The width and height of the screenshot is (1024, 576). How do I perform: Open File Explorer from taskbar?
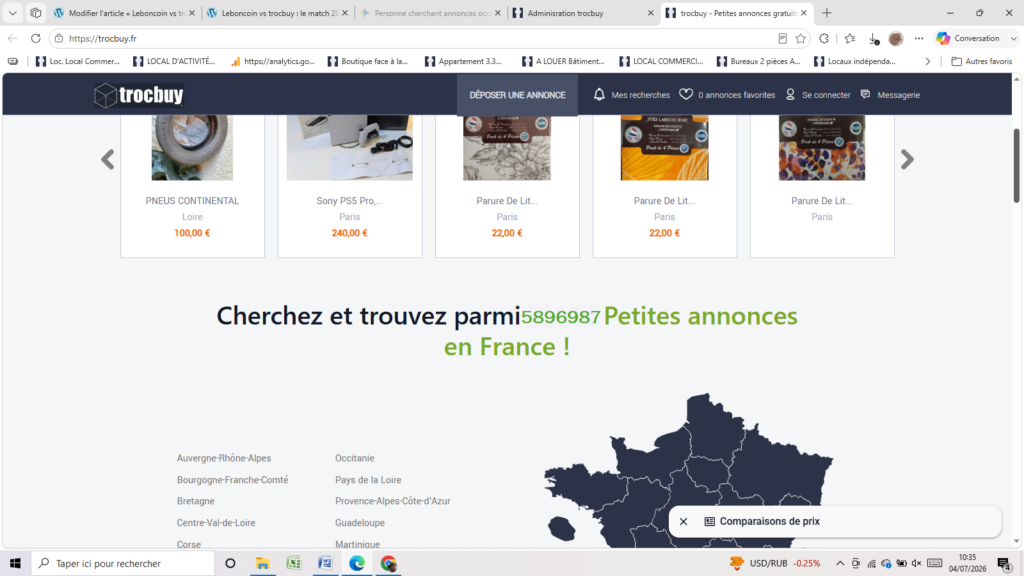263,563
